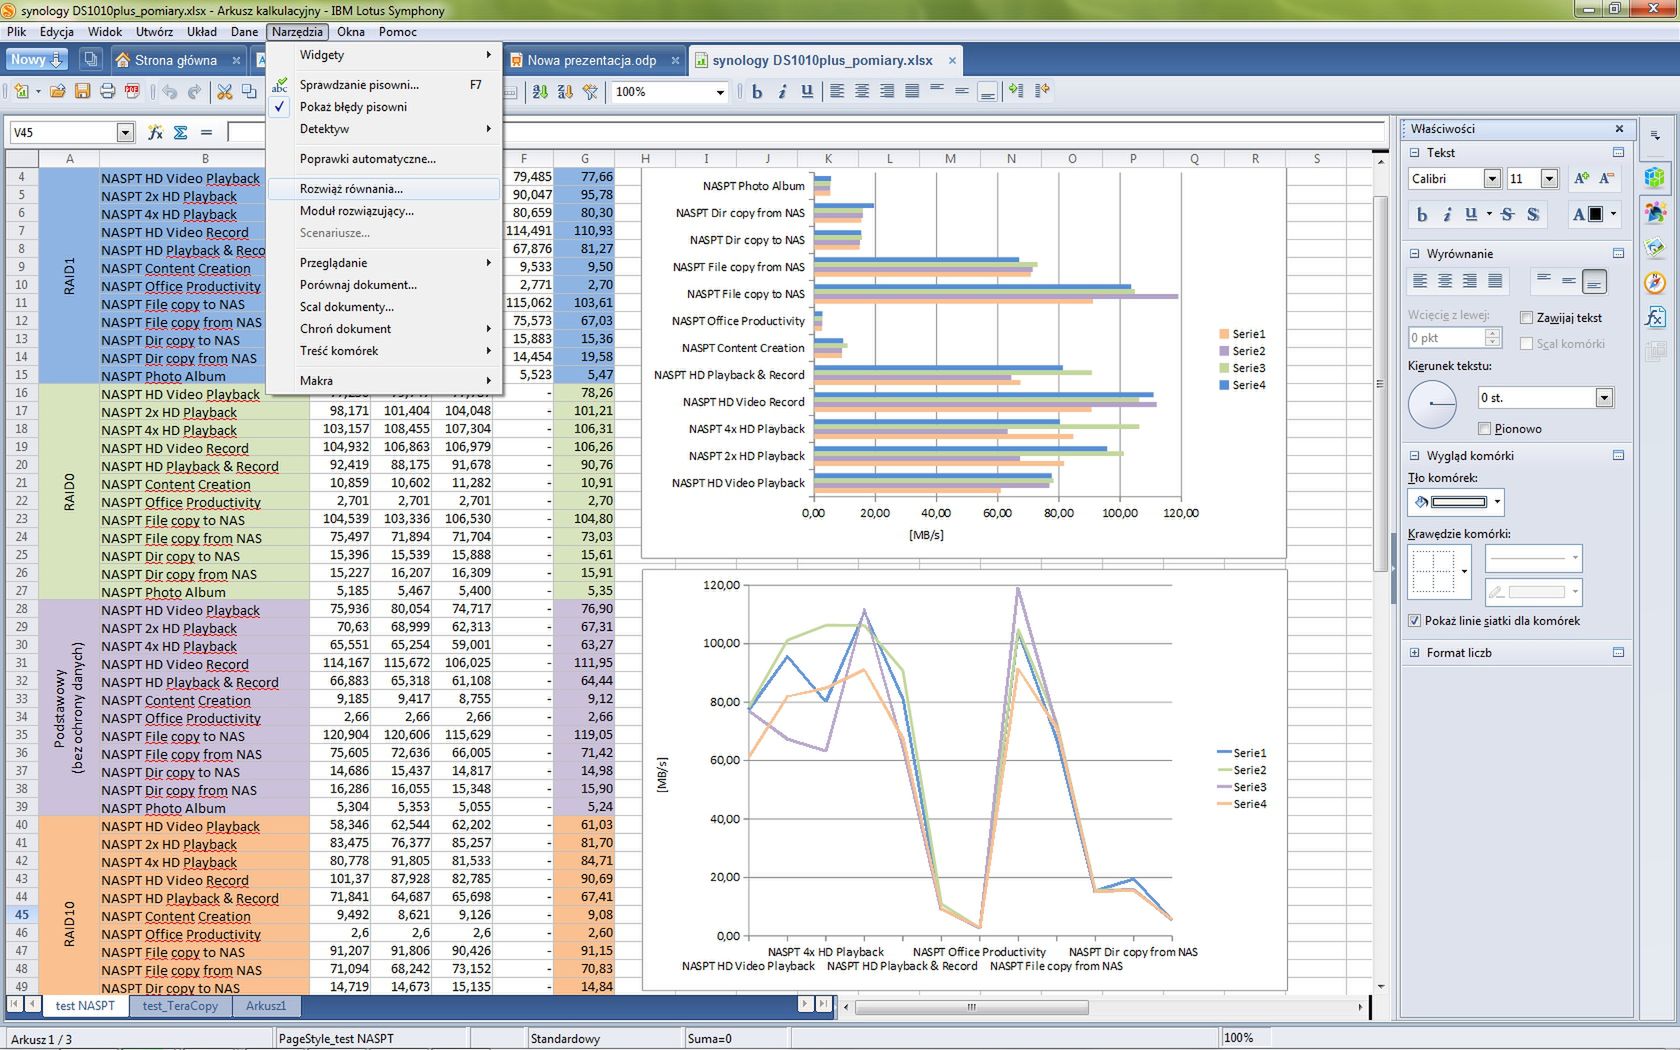
Task: Uncheck Pokaż linie siatki dla komórek
Action: (1414, 621)
